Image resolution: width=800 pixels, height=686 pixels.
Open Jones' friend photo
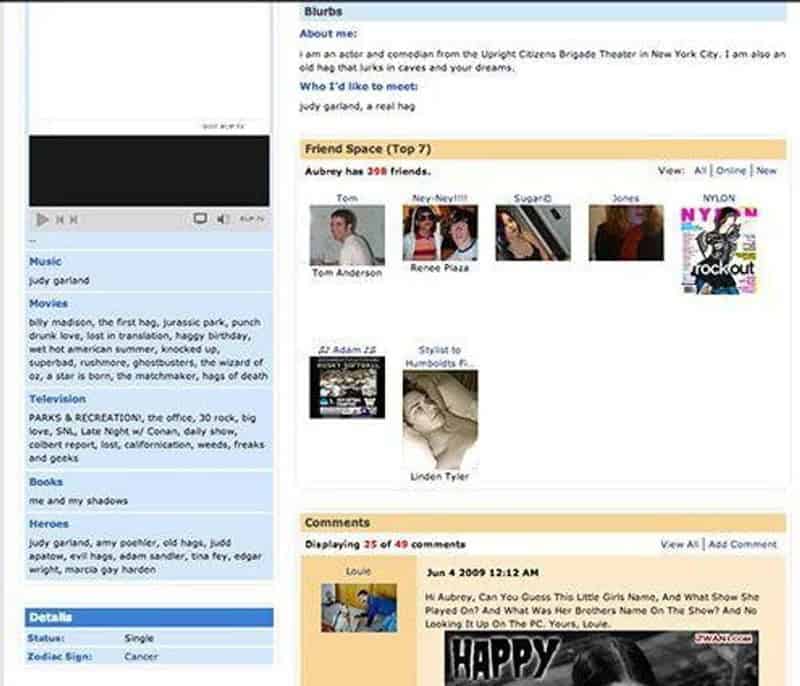(626, 233)
